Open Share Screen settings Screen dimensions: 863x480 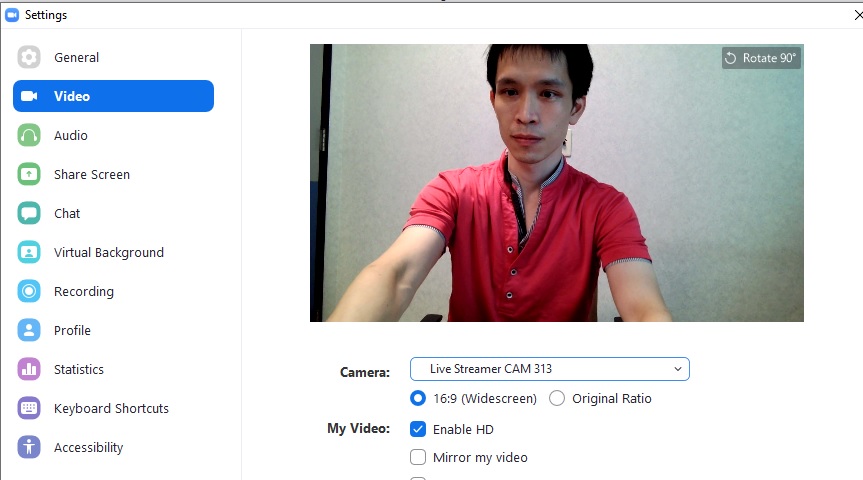click(113, 174)
